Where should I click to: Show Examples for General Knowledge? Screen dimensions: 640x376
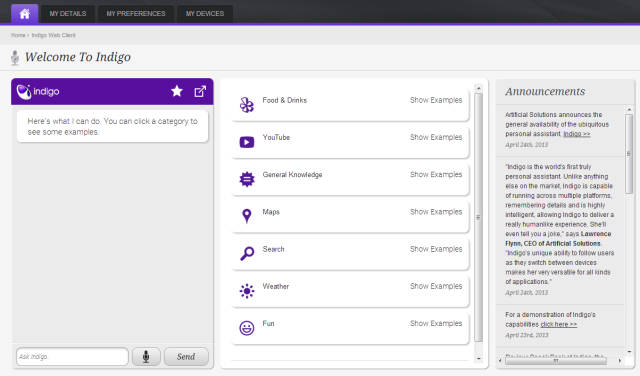[x=436, y=174]
